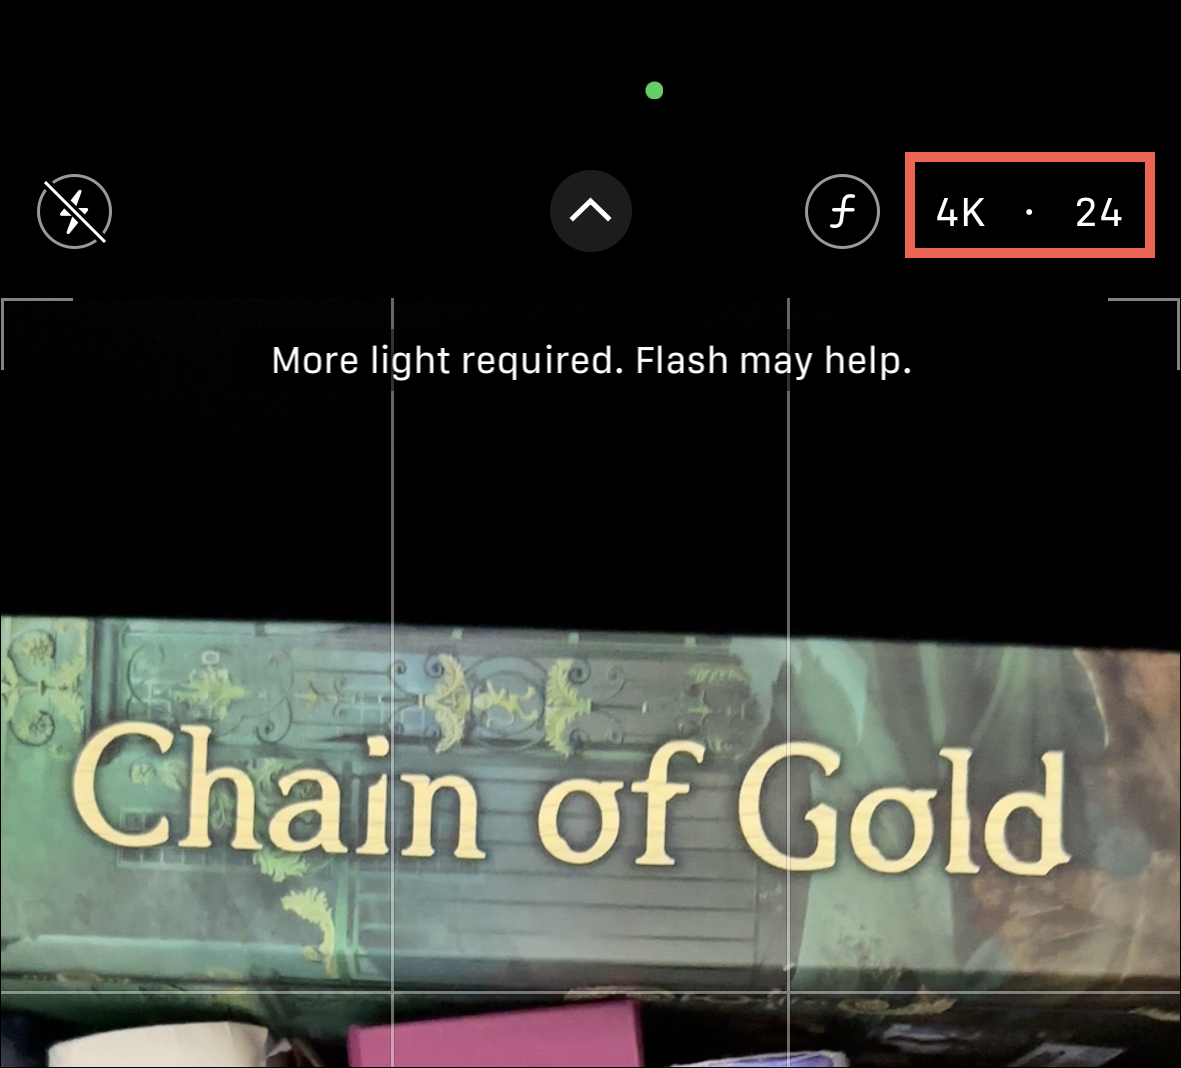Open the f depth control icon
This screenshot has width=1181, height=1068.
(x=842, y=212)
